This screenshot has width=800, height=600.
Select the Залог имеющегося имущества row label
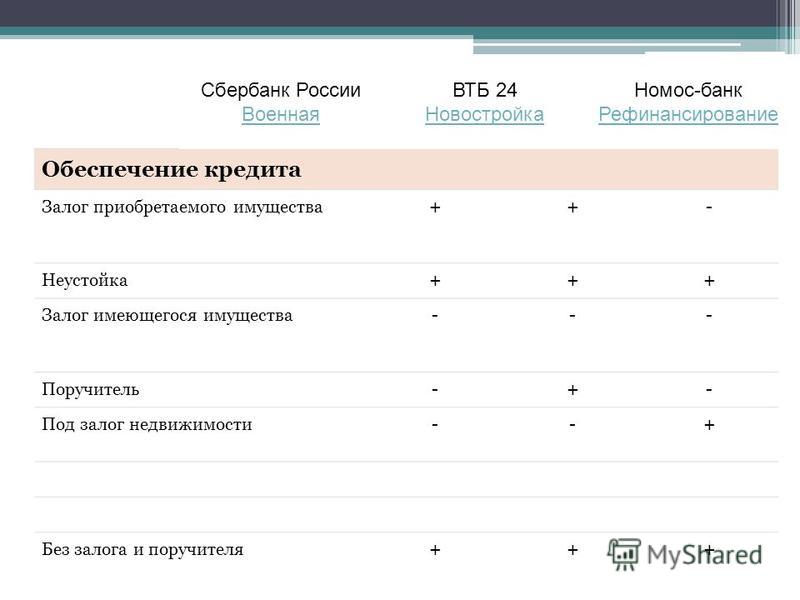pos(167,316)
